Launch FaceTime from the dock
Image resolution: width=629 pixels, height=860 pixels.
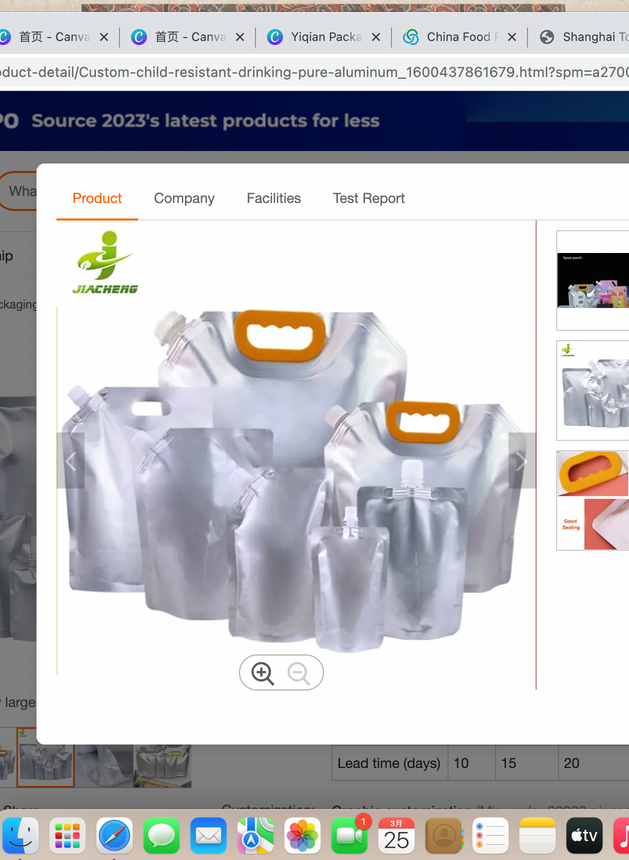point(349,835)
